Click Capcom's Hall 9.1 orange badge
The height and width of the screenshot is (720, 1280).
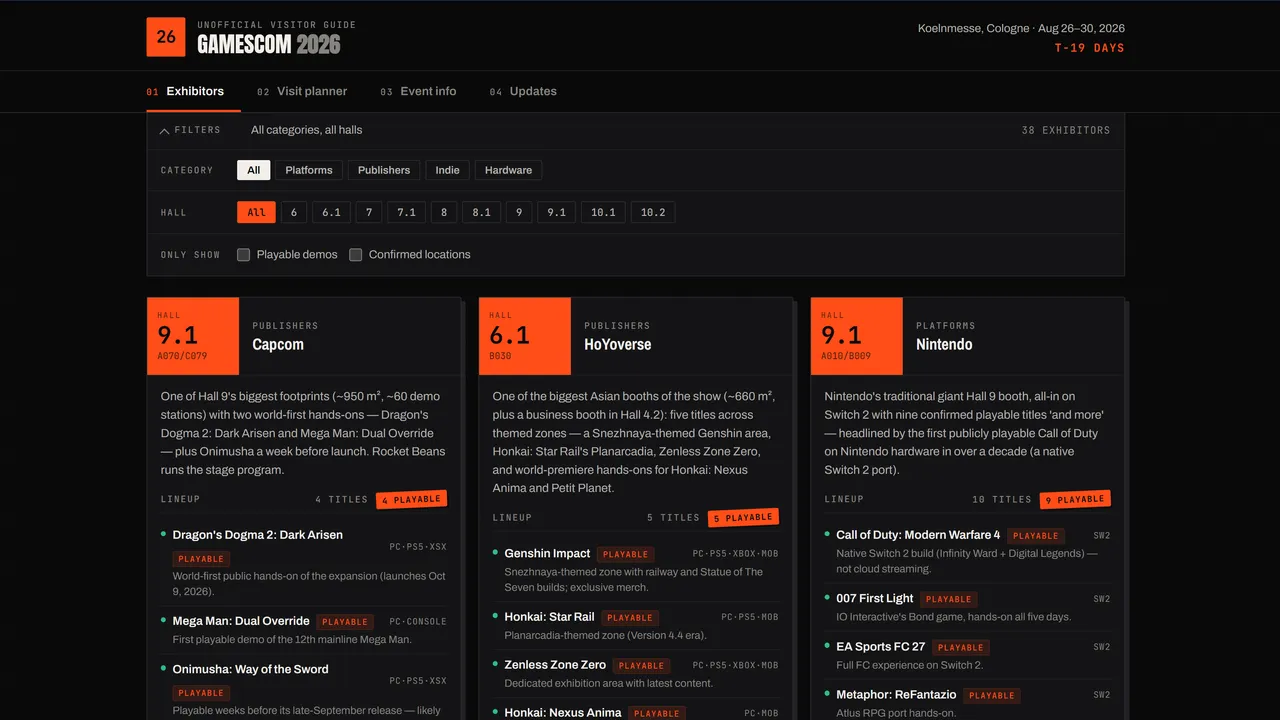pyautogui.click(x=193, y=336)
